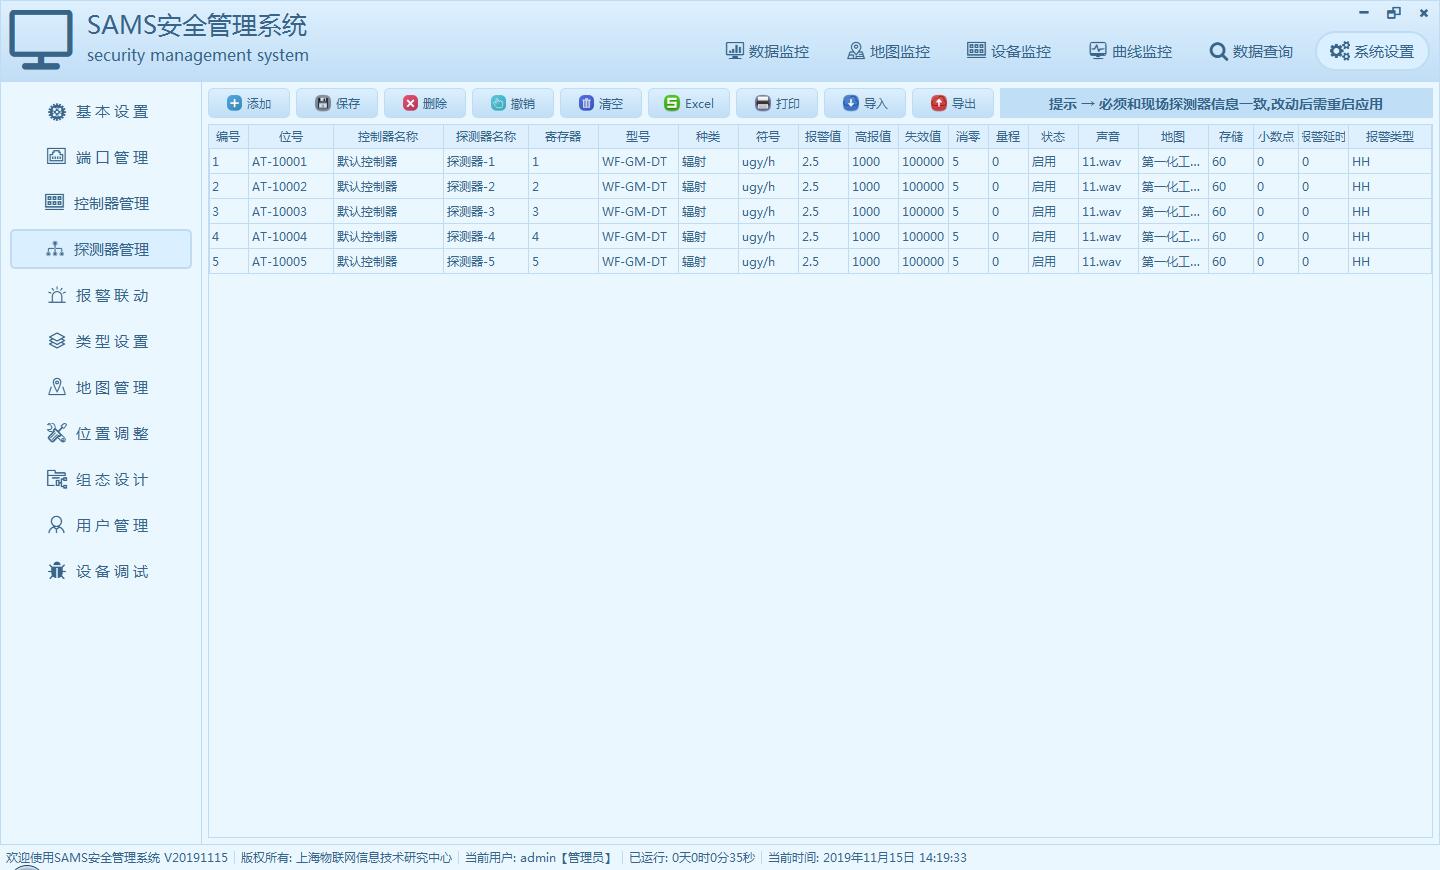The height and width of the screenshot is (870, 1440).
Task: Click the 地图管理 map pin icon
Action: coord(57,387)
